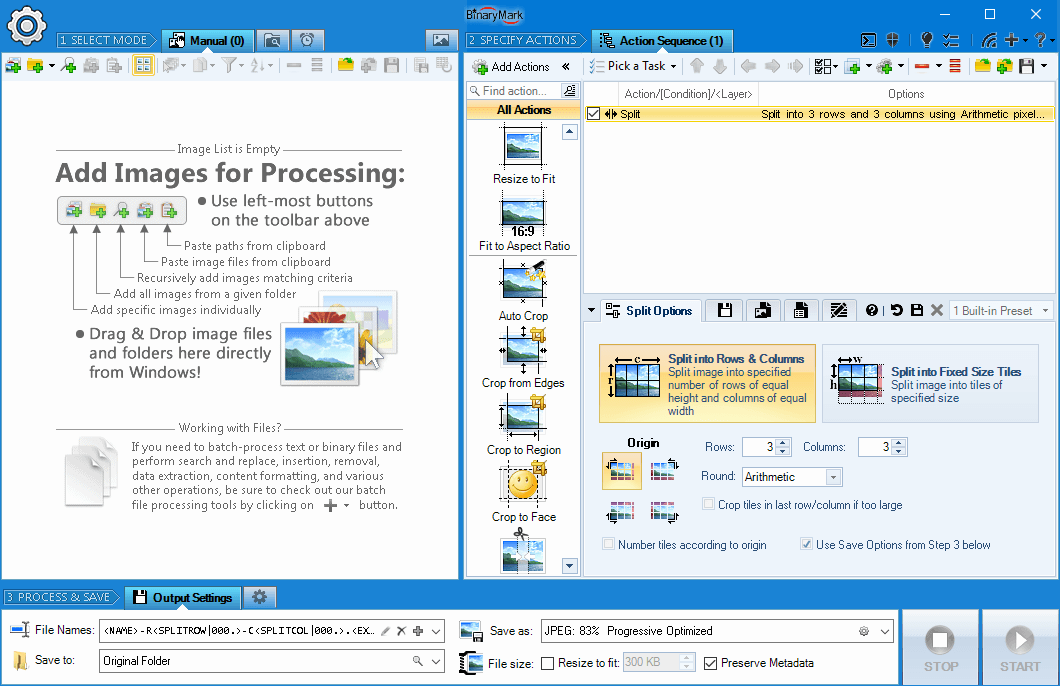Image resolution: width=1060 pixels, height=686 pixels.
Task: Expand the Built-in Preset dropdown
Action: (x=1001, y=311)
